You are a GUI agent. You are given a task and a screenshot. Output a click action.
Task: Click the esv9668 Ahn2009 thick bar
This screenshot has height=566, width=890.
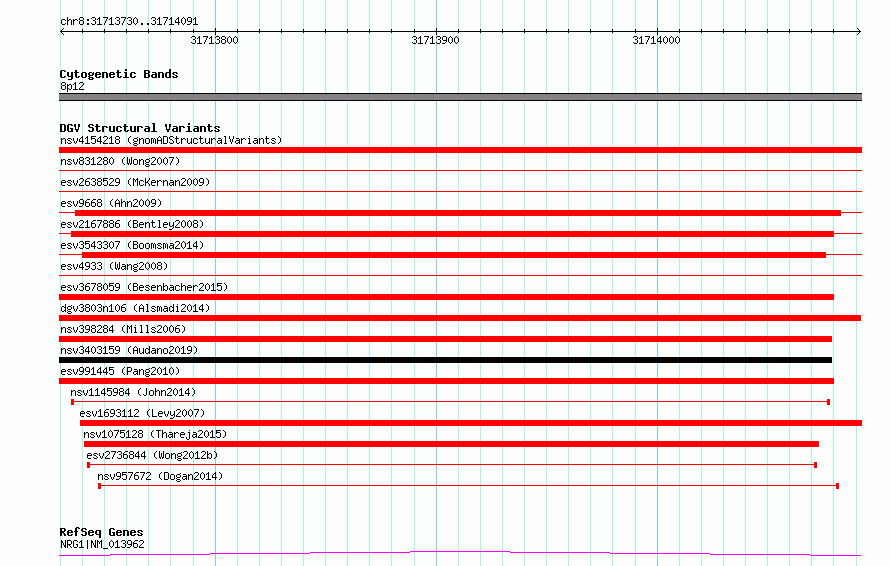pyautogui.click(x=458, y=213)
